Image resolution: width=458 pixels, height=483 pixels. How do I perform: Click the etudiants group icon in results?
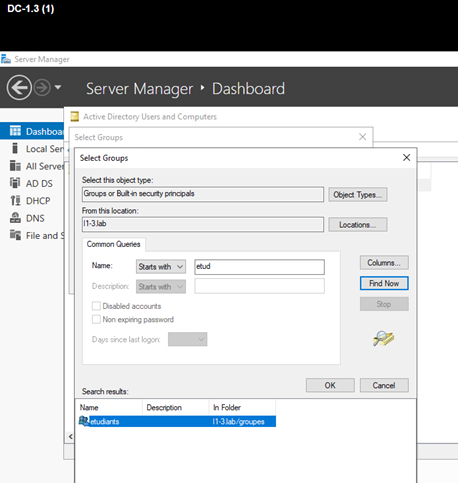click(84, 421)
